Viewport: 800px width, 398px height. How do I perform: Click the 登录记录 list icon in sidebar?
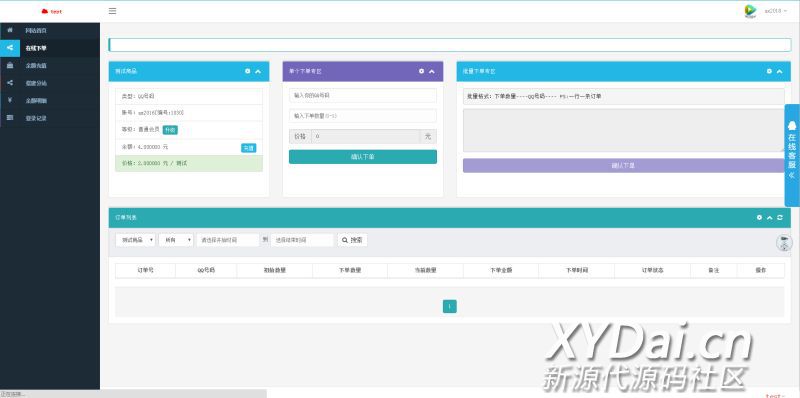coord(10,117)
